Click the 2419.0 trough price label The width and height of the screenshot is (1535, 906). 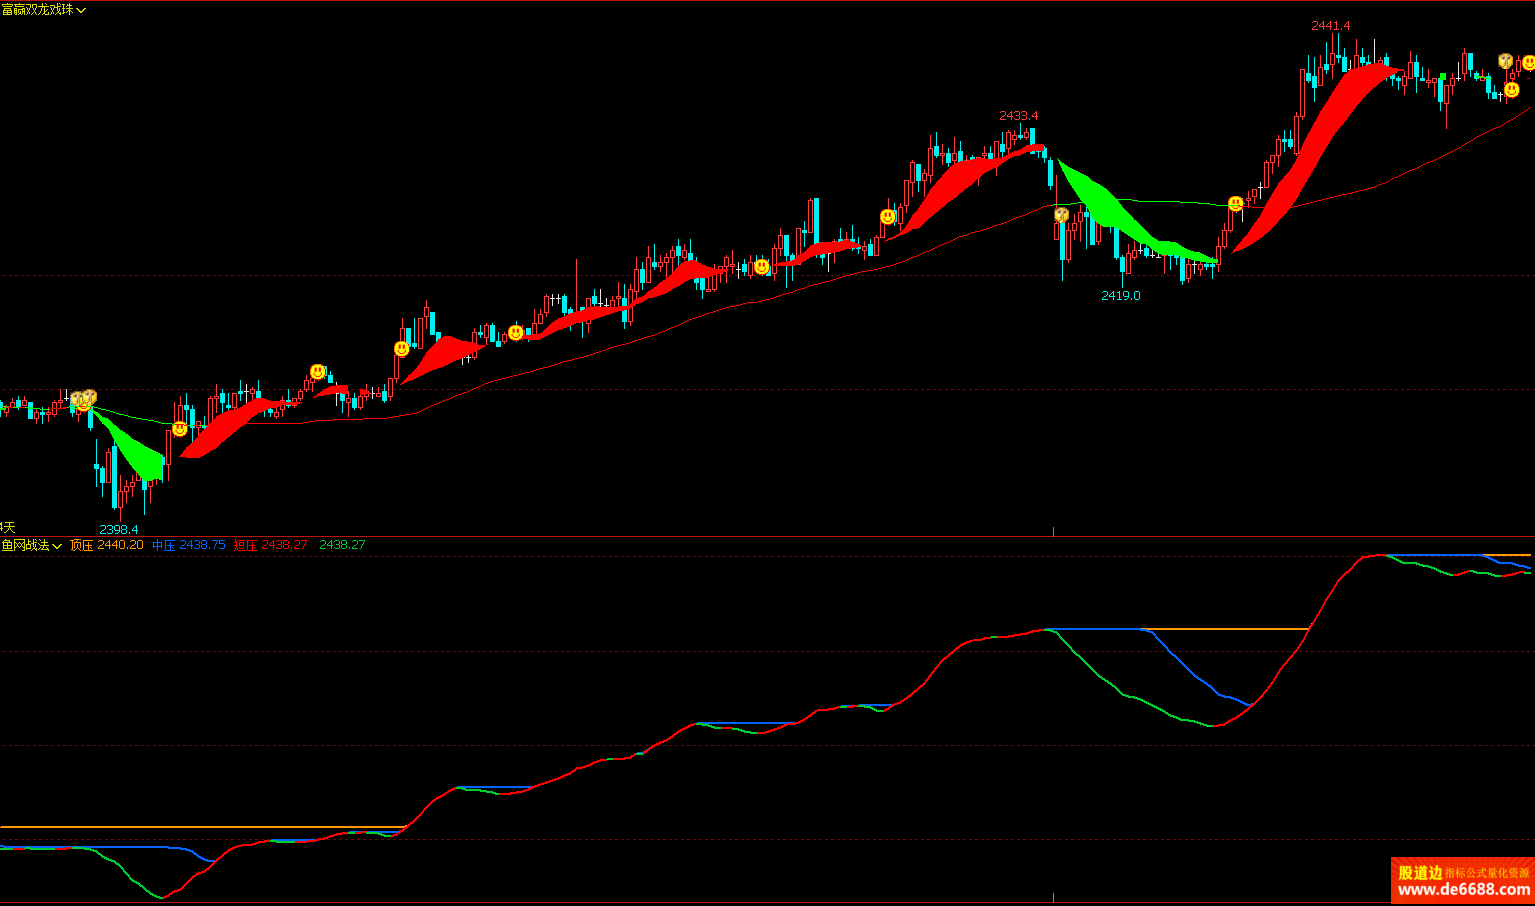[x=1120, y=295]
